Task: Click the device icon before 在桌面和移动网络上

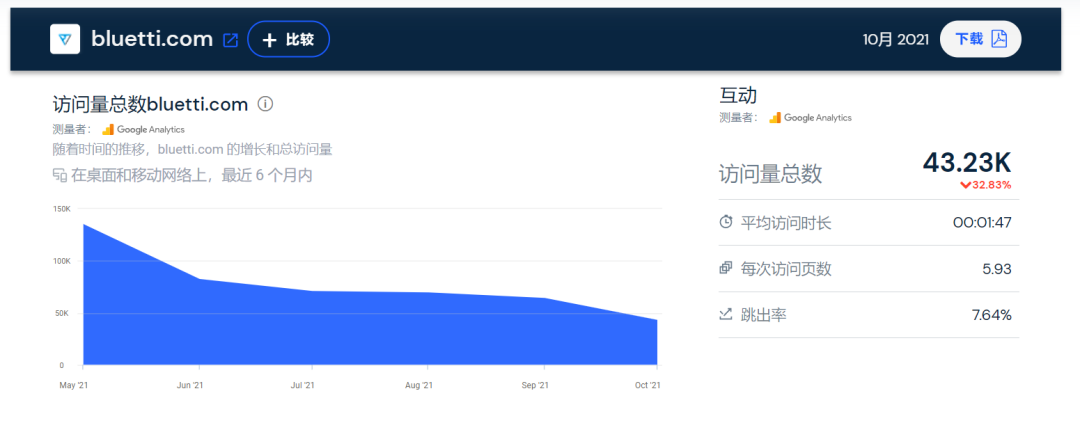Action: pos(59,175)
